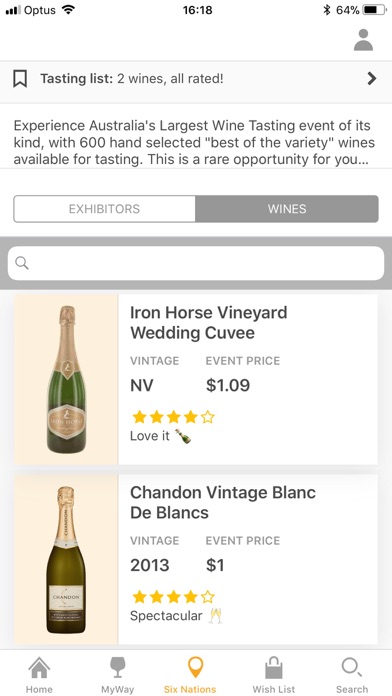Expand the truncated event description text
The width and height of the screenshot is (392, 696).
pyautogui.click(x=194, y=142)
